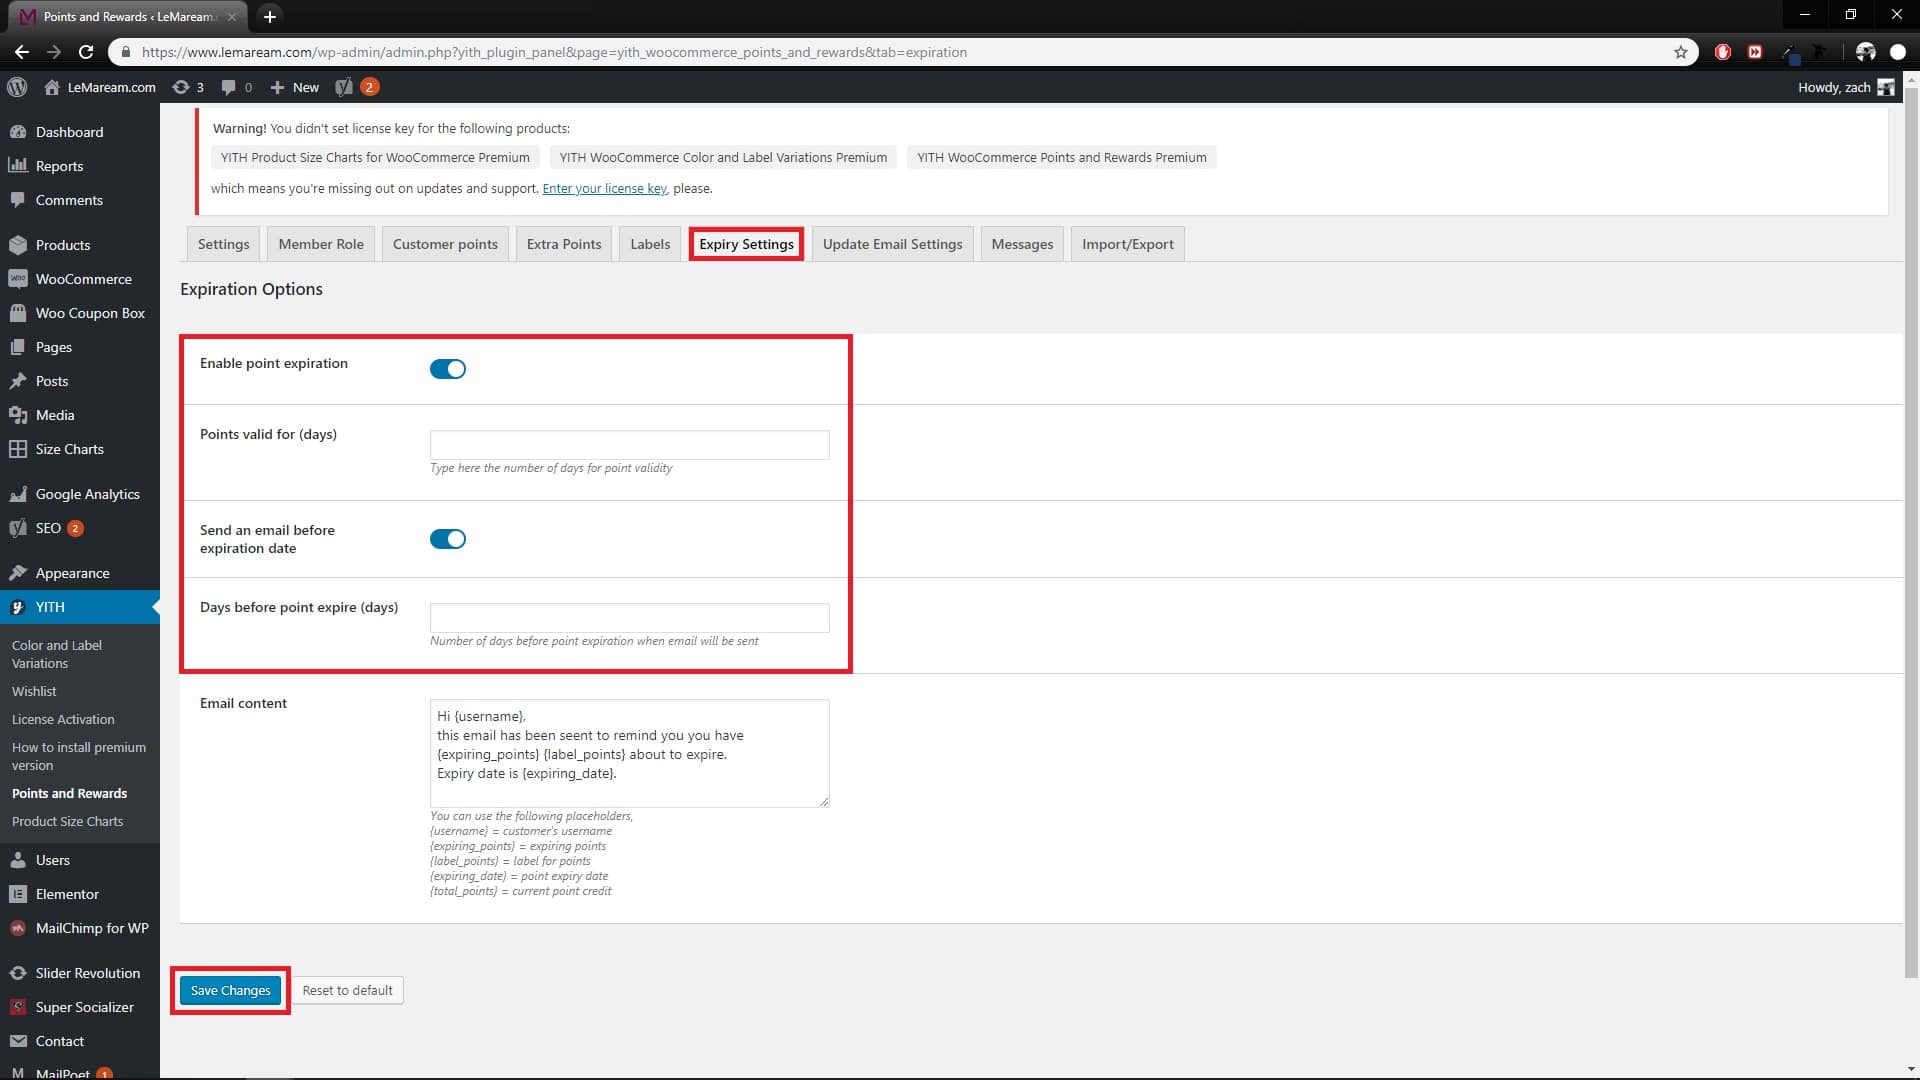Image resolution: width=1920 pixels, height=1080 pixels.
Task: Follow the Enter your license key link
Action: 604,188
